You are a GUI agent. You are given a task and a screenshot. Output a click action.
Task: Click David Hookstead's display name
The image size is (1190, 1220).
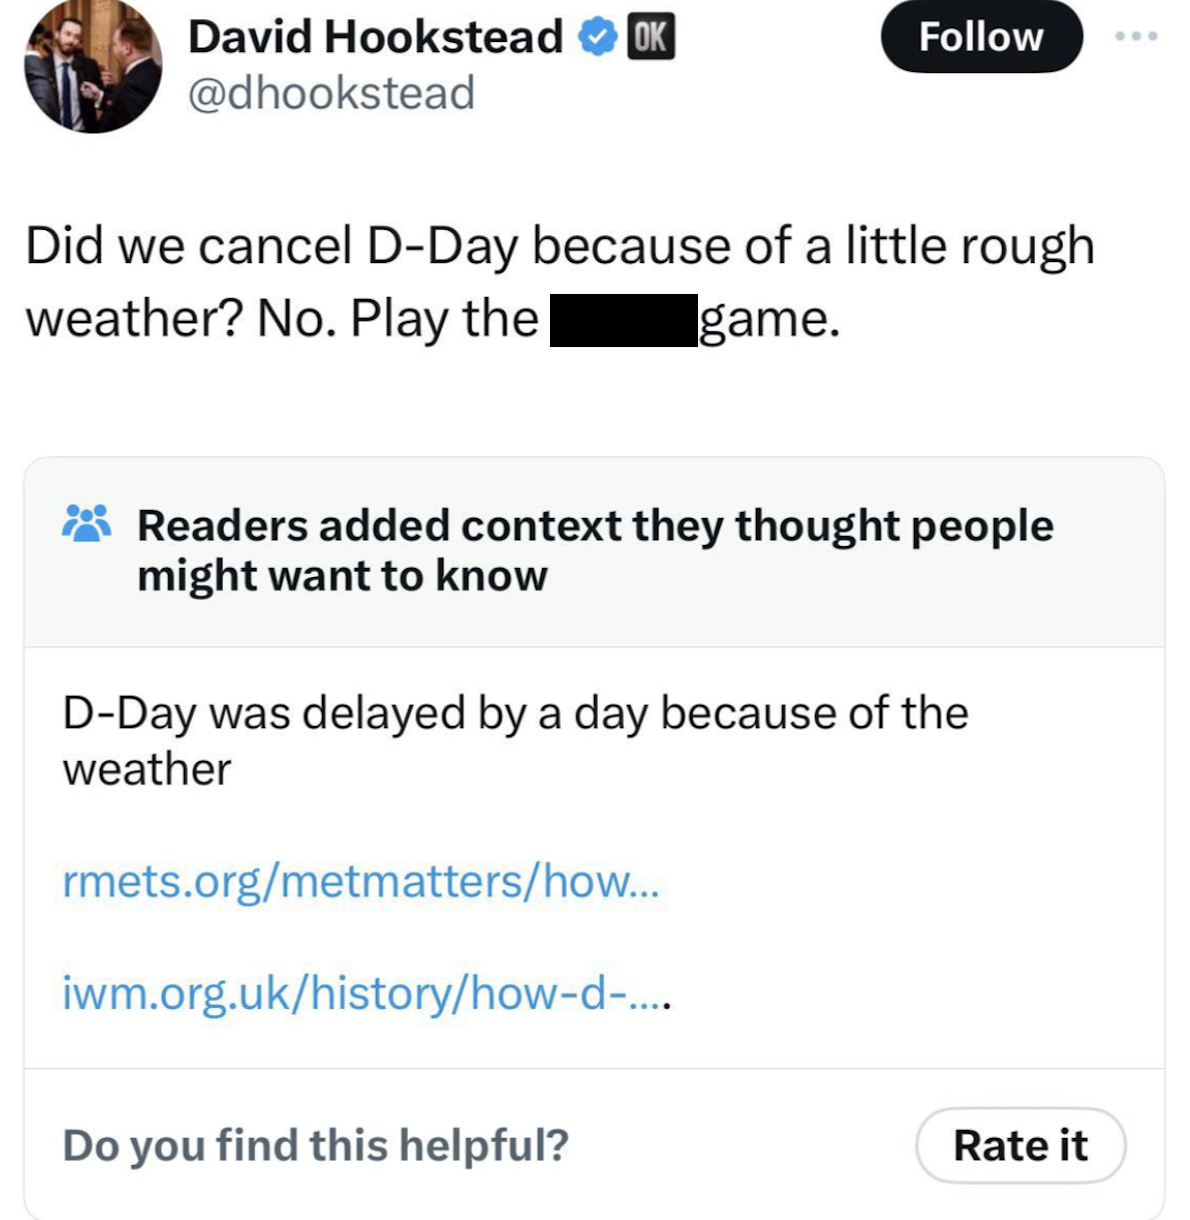(x=377, y=36)
